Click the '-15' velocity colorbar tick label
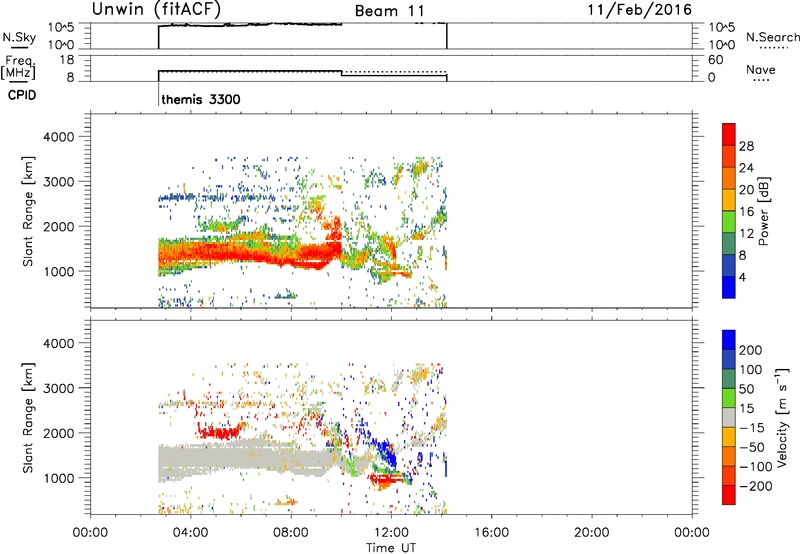The height and width of the screenshot is (554, 800). pyautogui.click(x=752, y=427)
